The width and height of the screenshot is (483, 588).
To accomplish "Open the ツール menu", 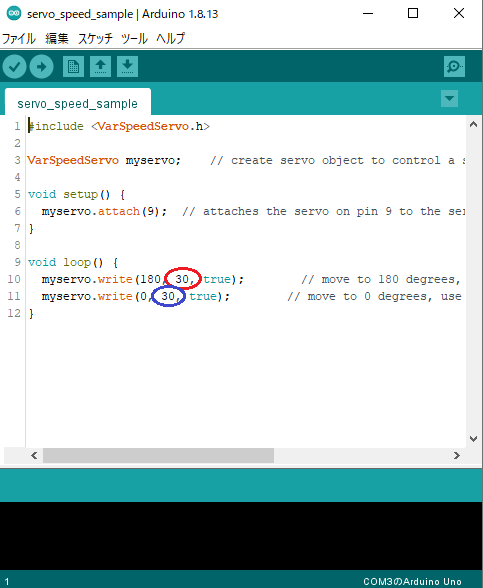I will [x=134, y=38].
